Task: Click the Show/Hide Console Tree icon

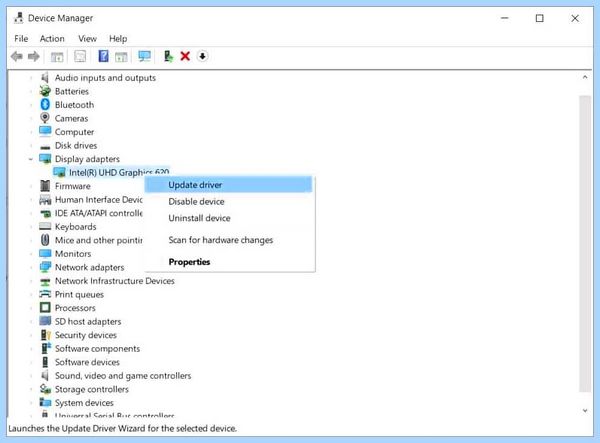Action: coord(57,57)
